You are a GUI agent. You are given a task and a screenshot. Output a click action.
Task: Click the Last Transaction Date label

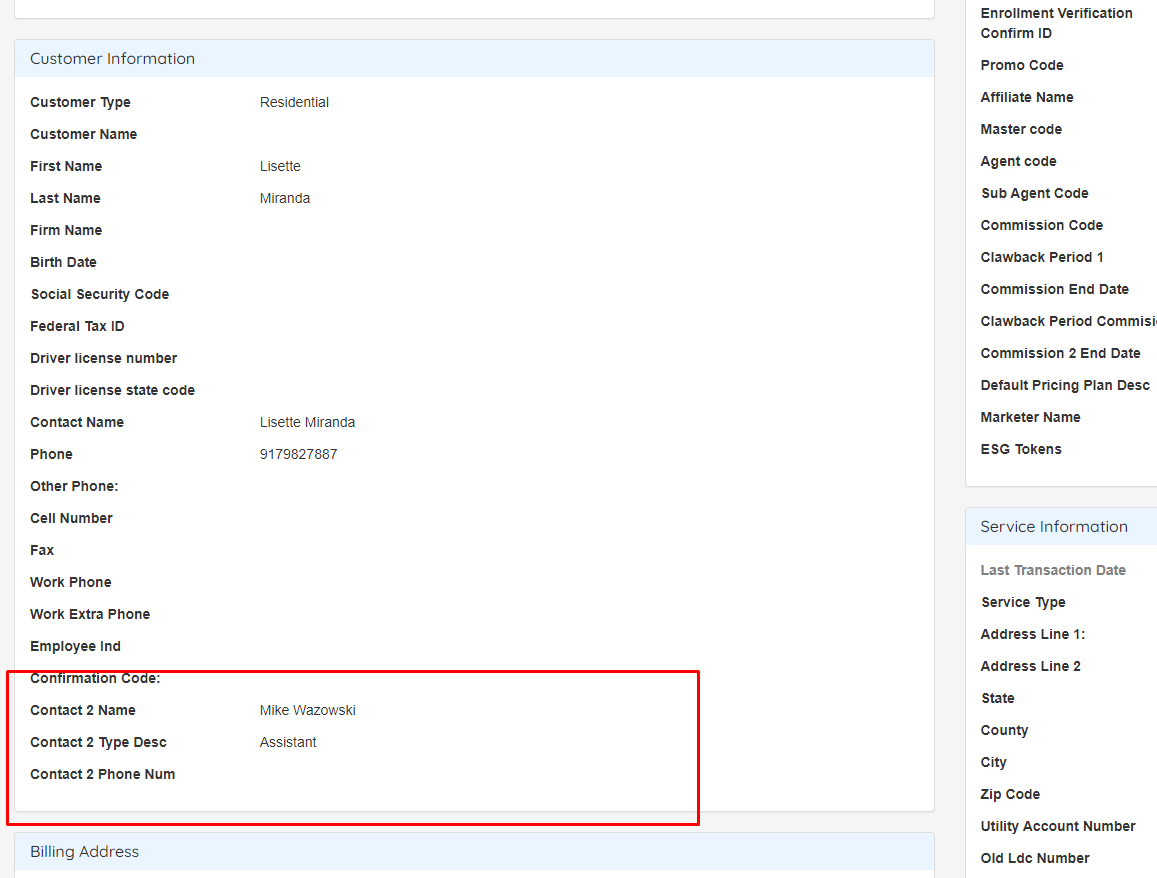[x=1053, y=570]
